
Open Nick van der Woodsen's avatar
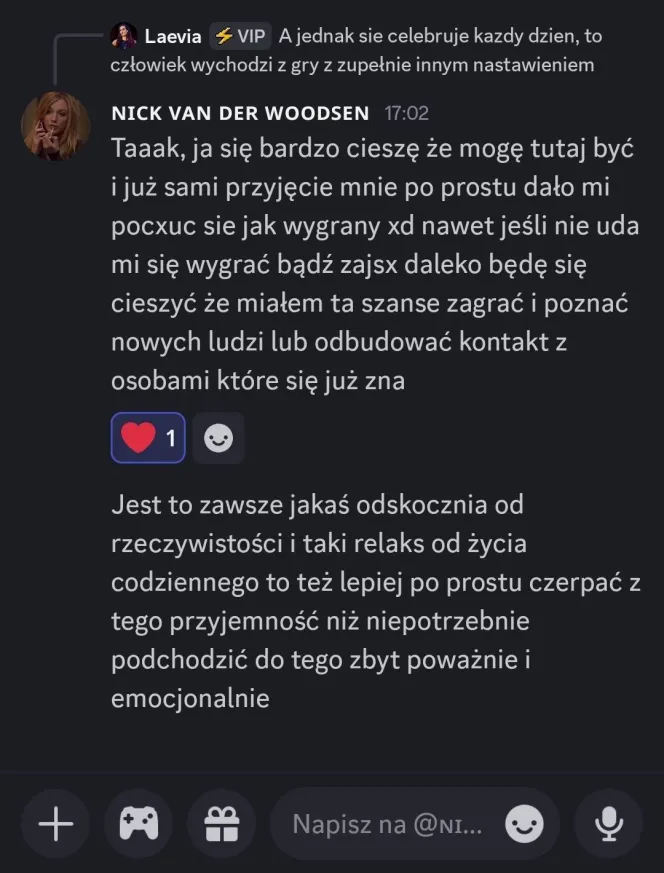coord(58,125)
